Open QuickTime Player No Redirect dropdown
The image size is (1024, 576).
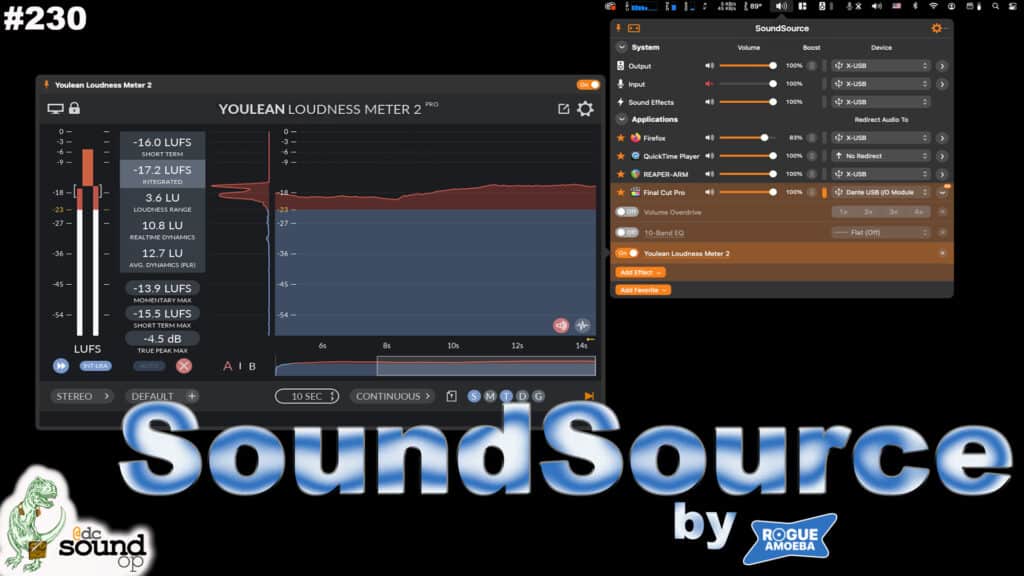pos(880,156)
